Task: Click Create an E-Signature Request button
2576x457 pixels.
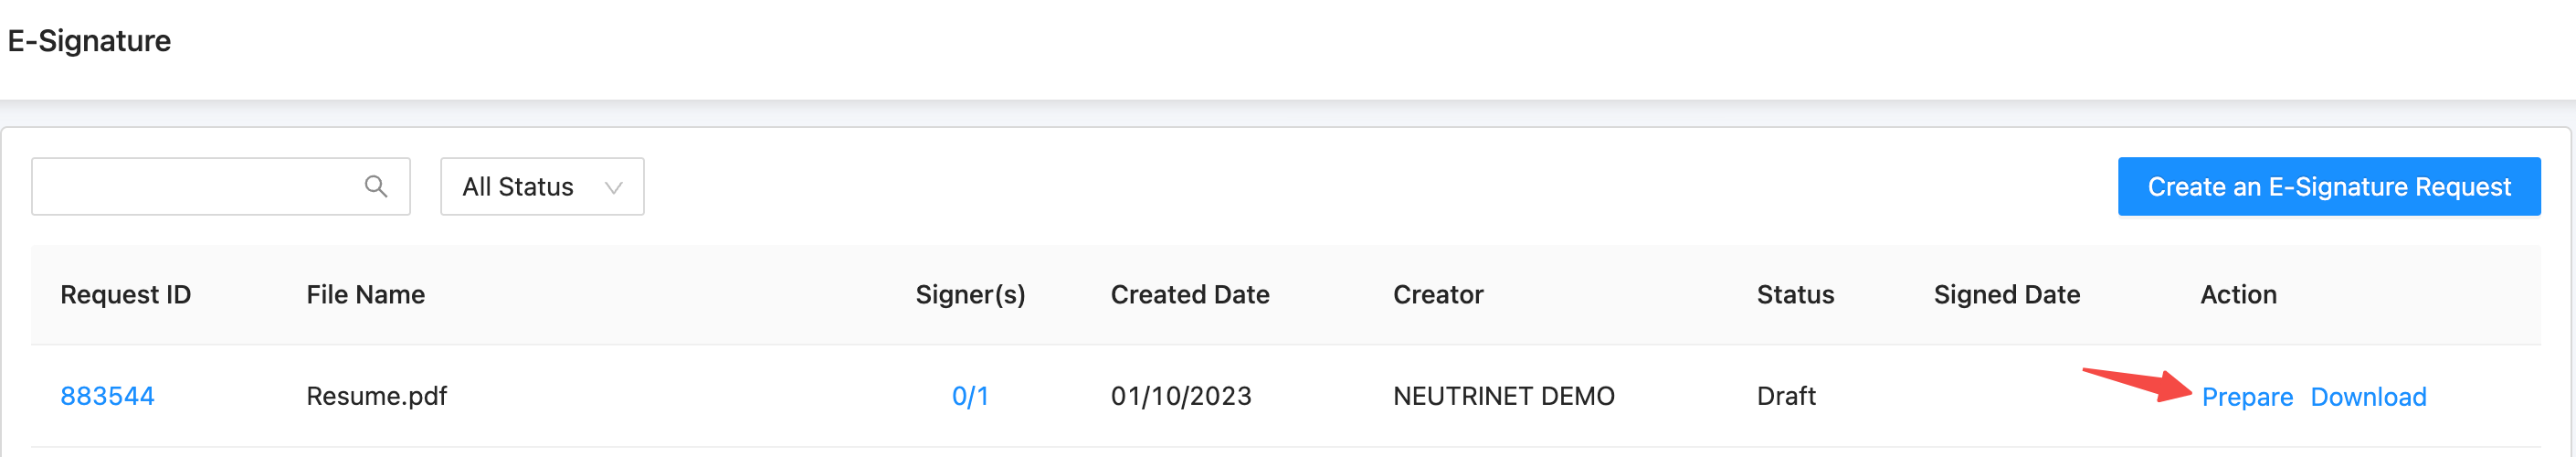Action: 2328,187
